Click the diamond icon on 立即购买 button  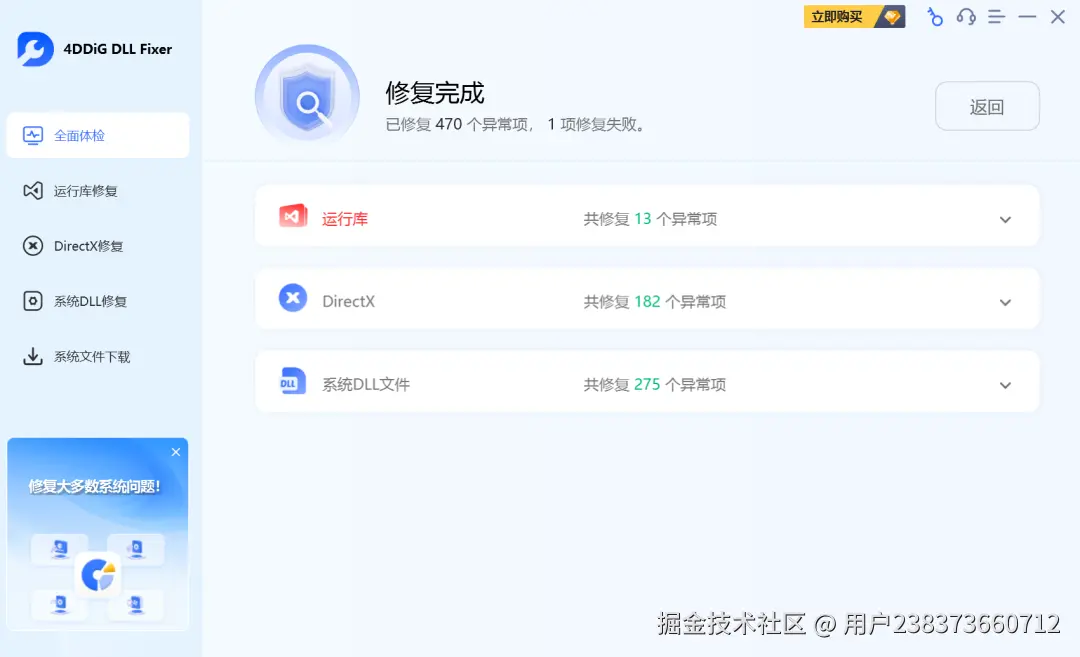891,17
